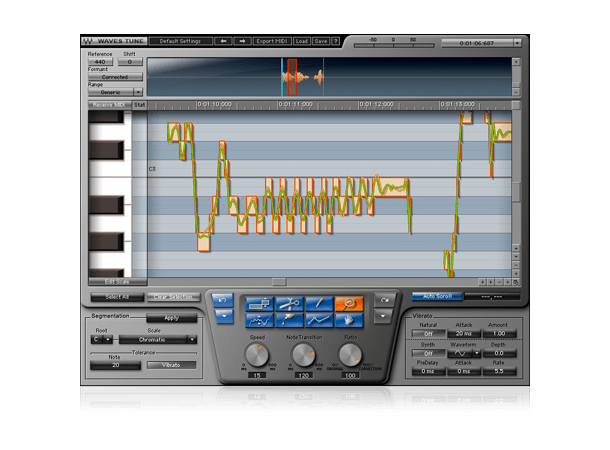610x450 pixels.
Task: Click the Note Transition knob
Action: (x=303, y=355)
